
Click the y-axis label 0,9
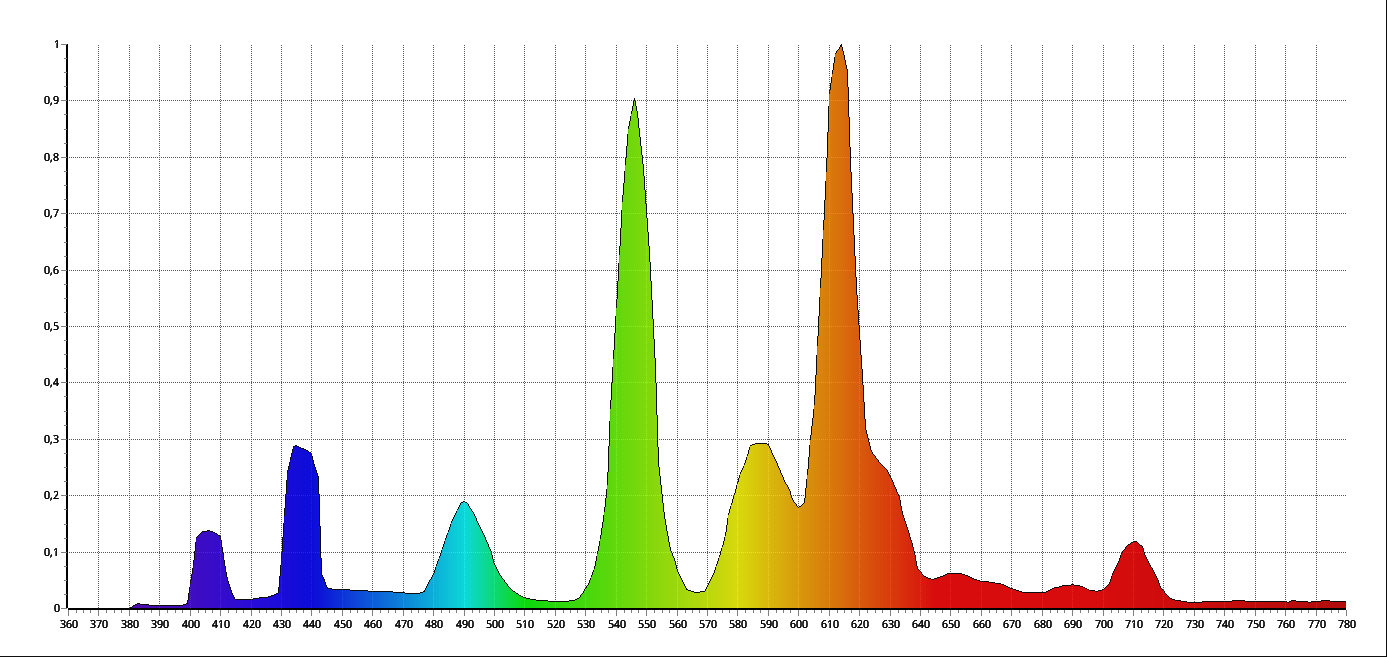(x=53, y=101)
